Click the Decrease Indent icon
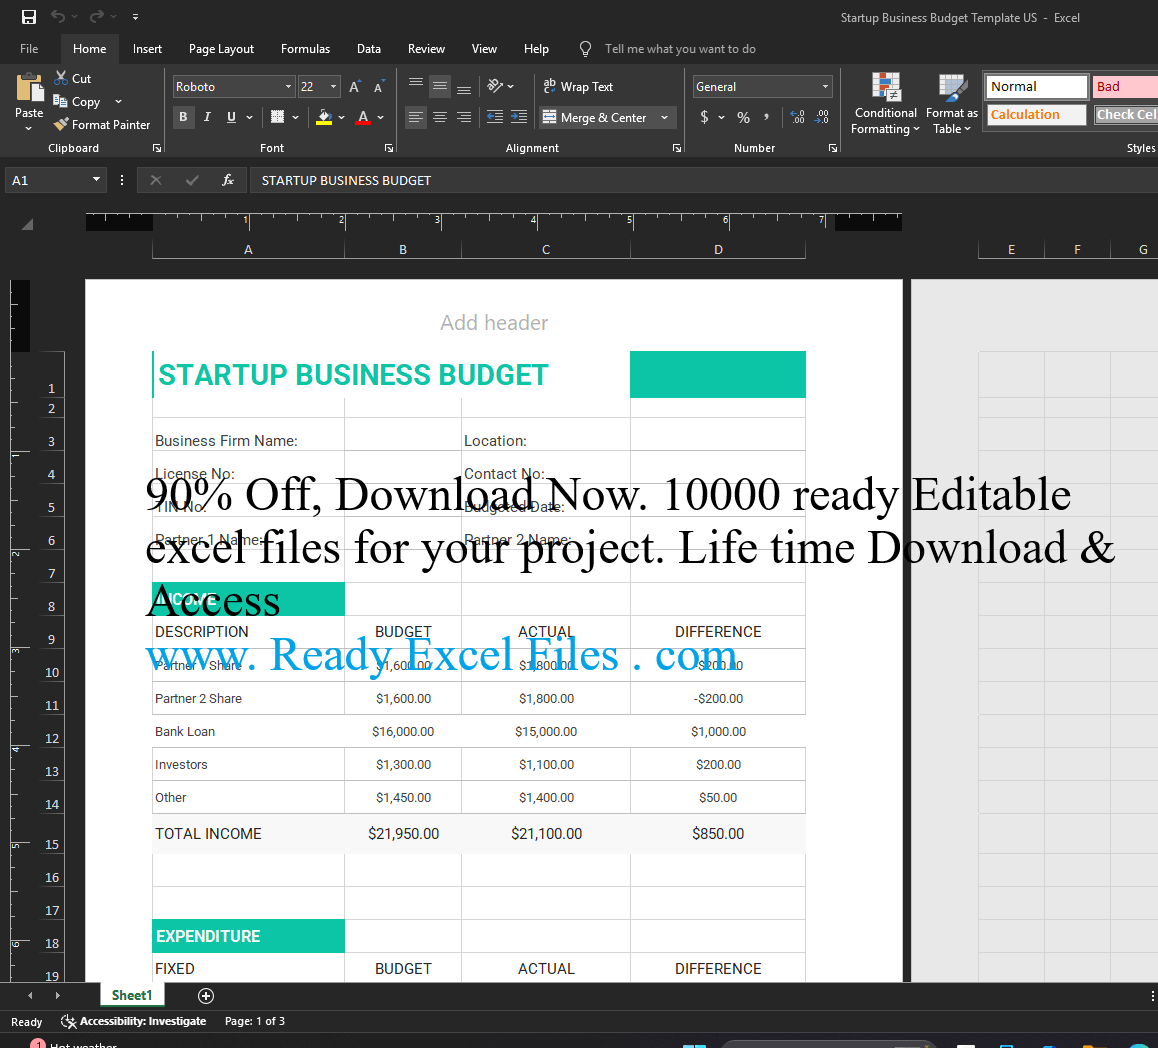Viewport: 1158px width, 1048px height. coord(495,117)
